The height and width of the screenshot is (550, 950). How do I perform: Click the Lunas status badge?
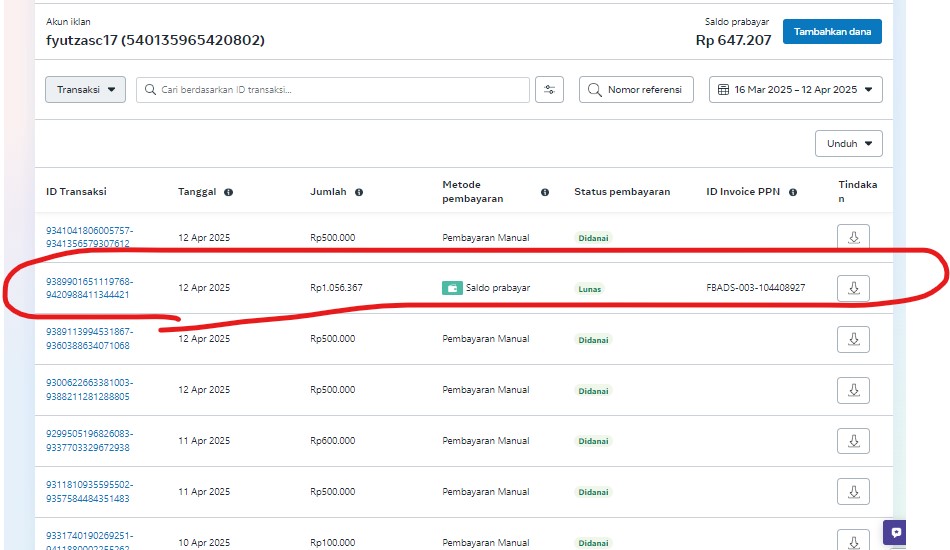(x=589, y=289)
